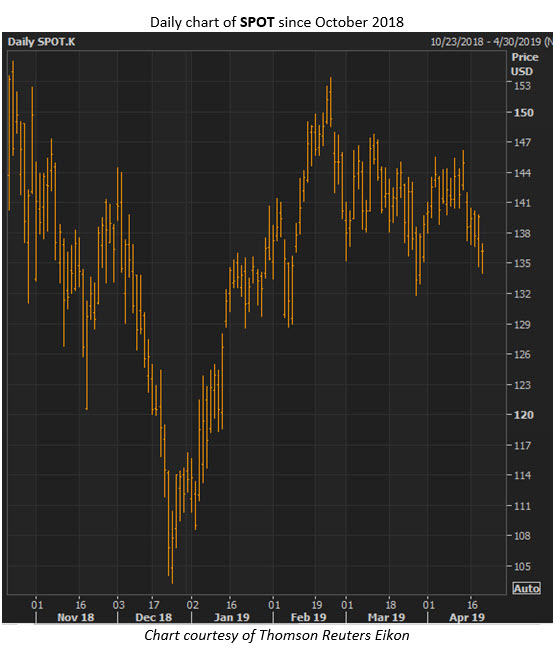Select the Dec 18 month label
Viewport: 556px width, 650px height.
(x=153, y=617)
